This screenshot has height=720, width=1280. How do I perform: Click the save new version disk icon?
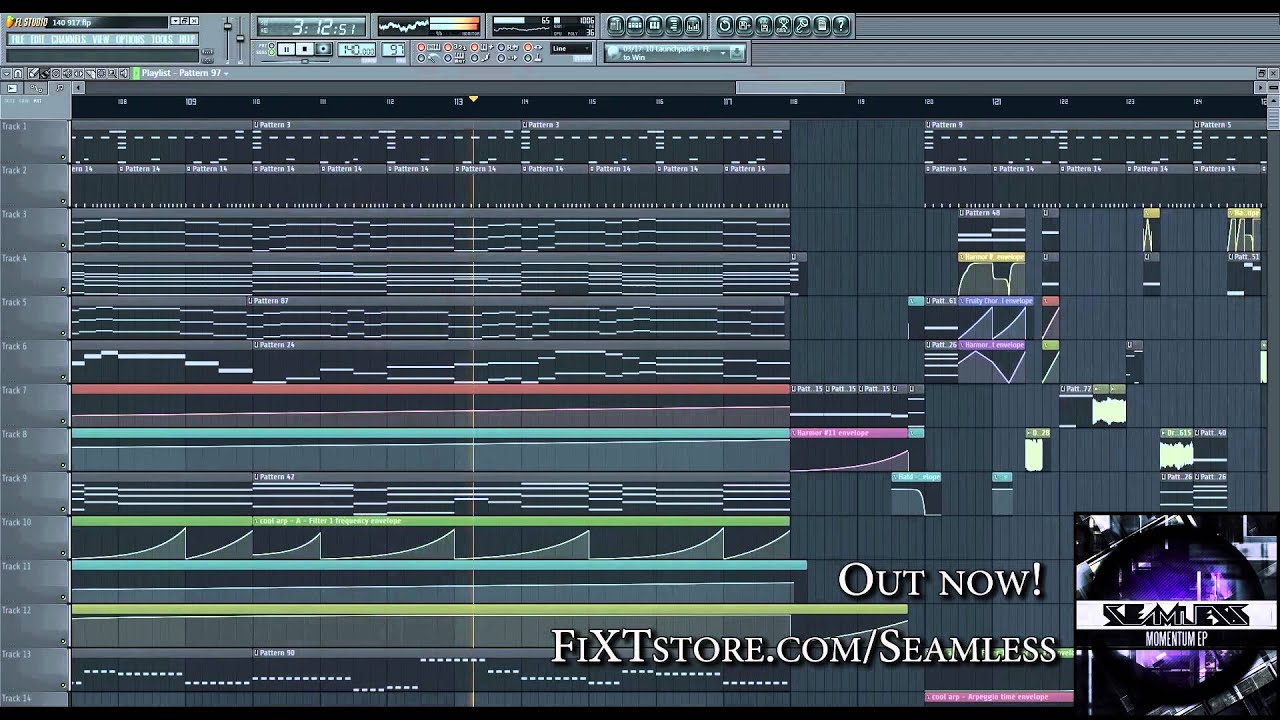pos(744,25)
